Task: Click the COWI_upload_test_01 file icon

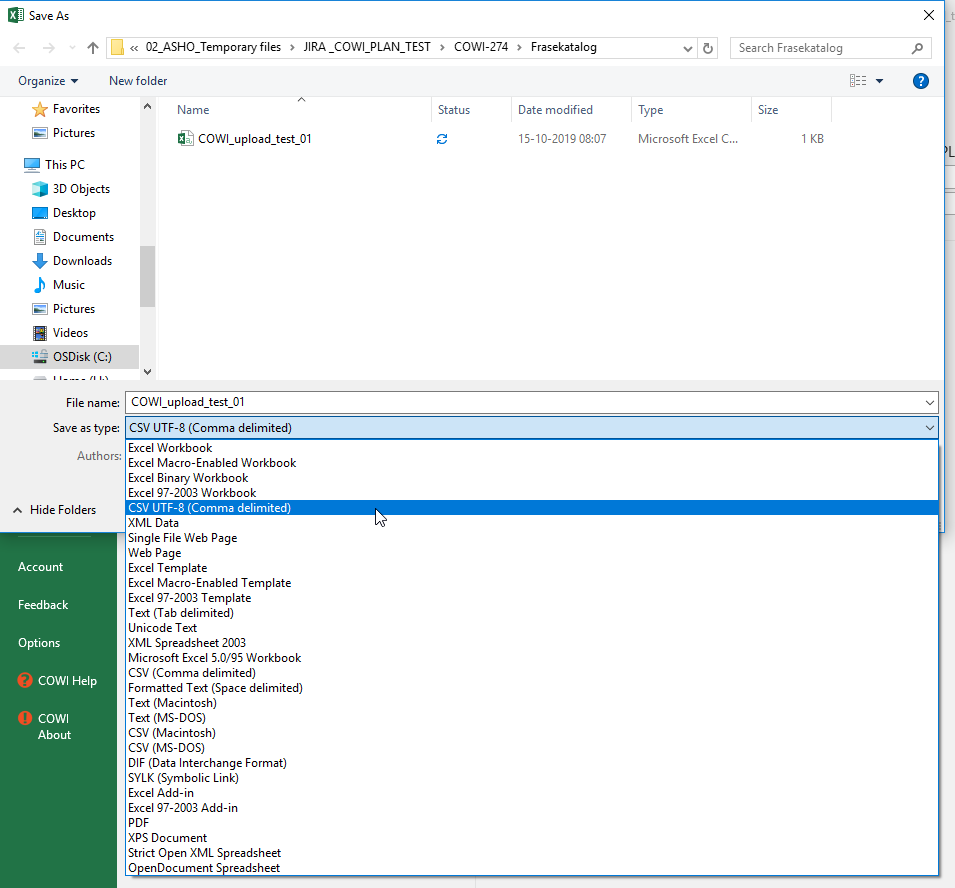Action: point(185,139)
